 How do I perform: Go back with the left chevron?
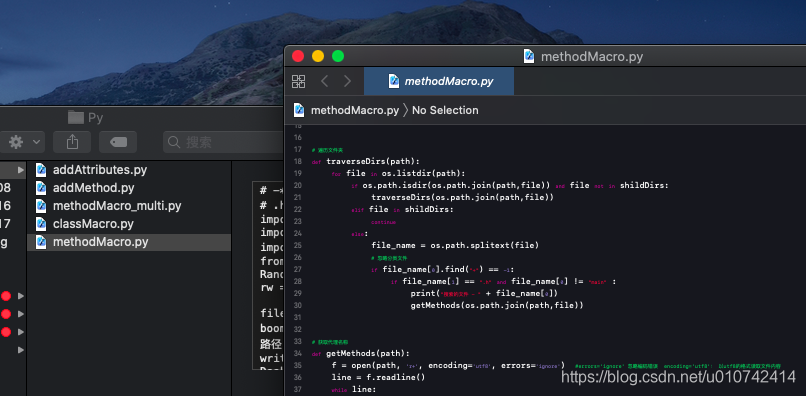coord(324,81)
